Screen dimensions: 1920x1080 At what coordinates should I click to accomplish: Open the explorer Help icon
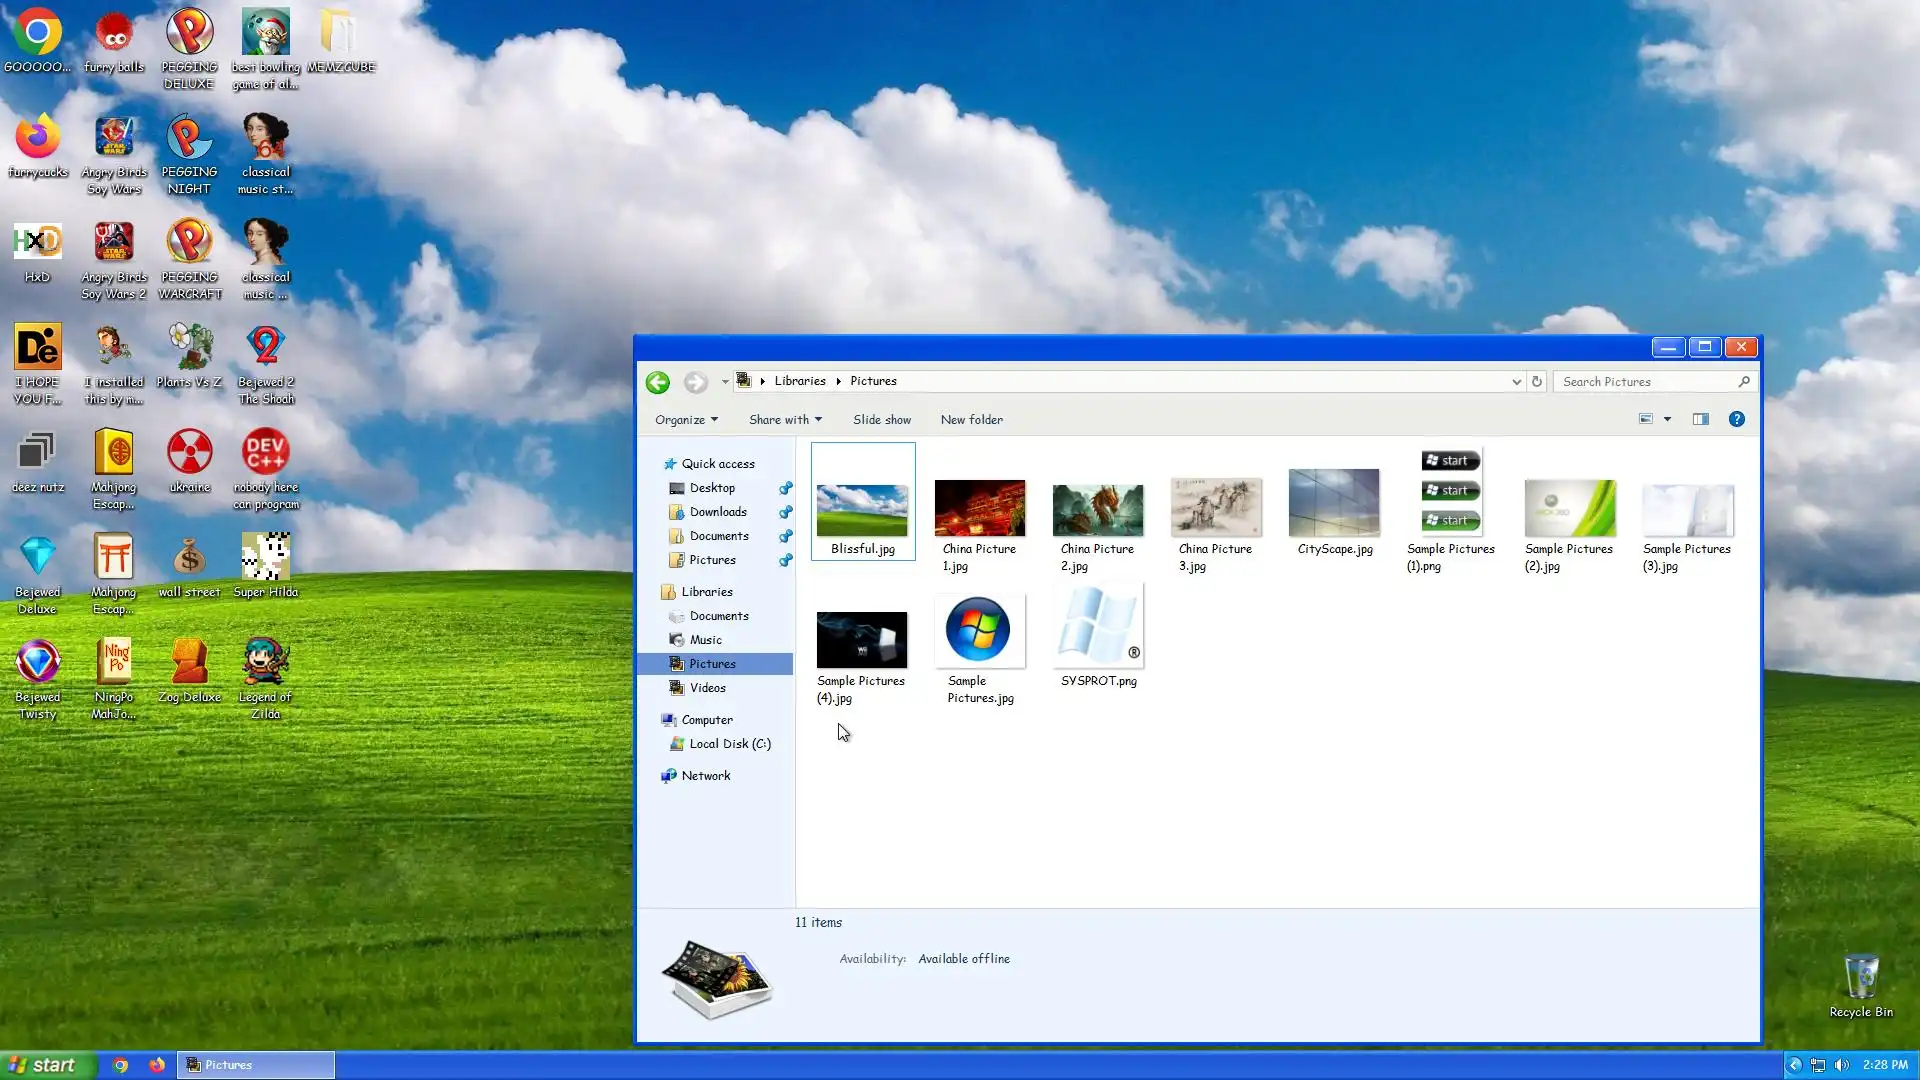pyautogui.click(x=1737, y=419)
